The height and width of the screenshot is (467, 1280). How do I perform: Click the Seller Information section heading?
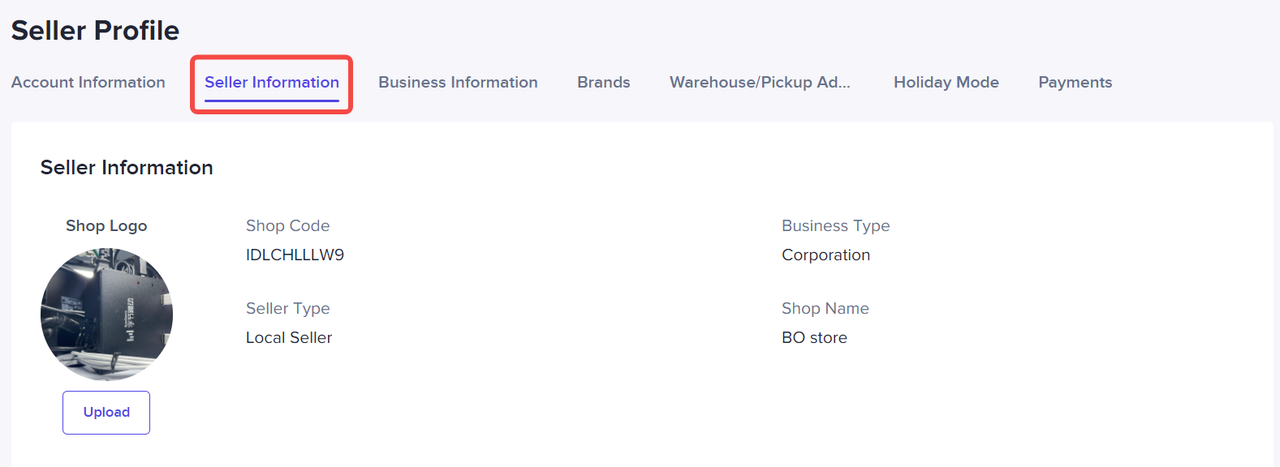pyautogui.click(x=127, y=168)
